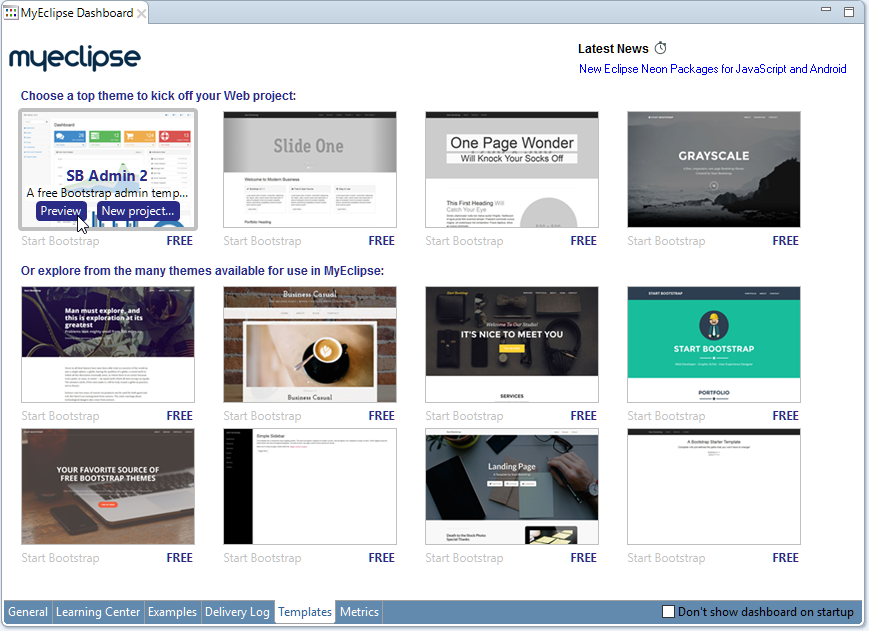The height and width of the screenshot is (631, 869).
Task: Open the Delivery Log tab
Action: click(x=237, y=611)
